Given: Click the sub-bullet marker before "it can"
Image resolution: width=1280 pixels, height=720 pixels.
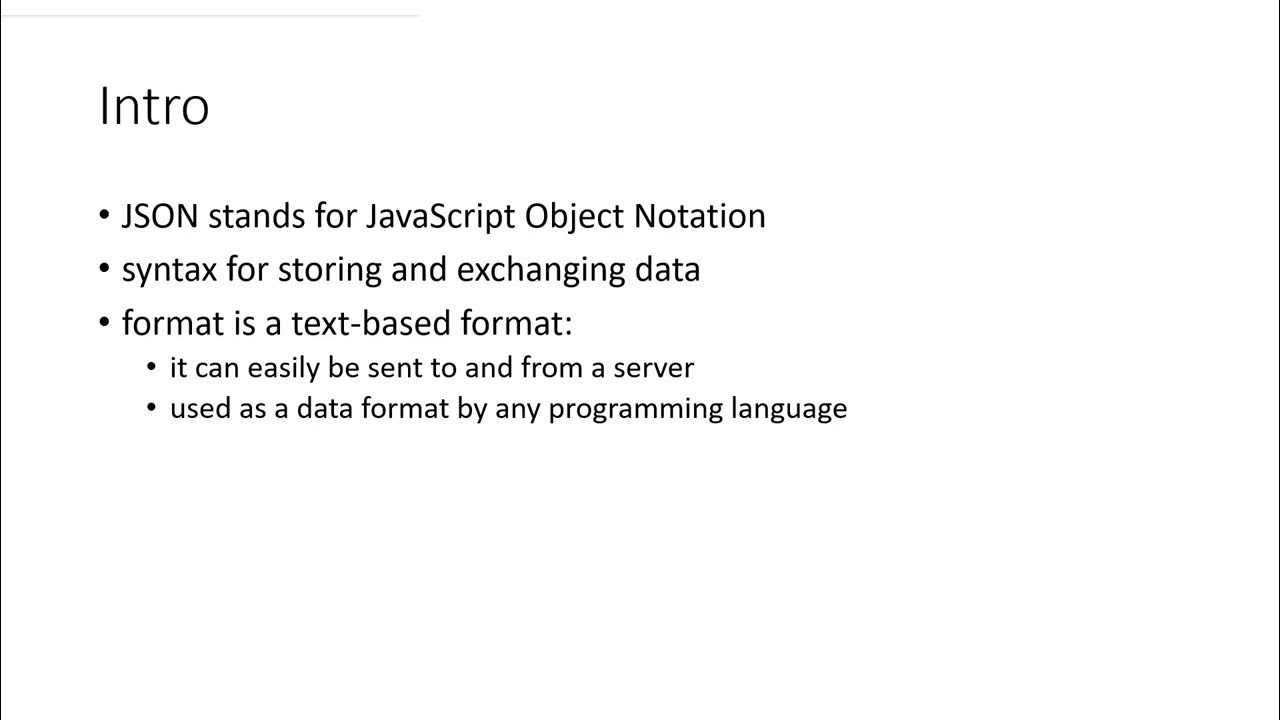Looking at the screenshot, I should pos(152,368).
